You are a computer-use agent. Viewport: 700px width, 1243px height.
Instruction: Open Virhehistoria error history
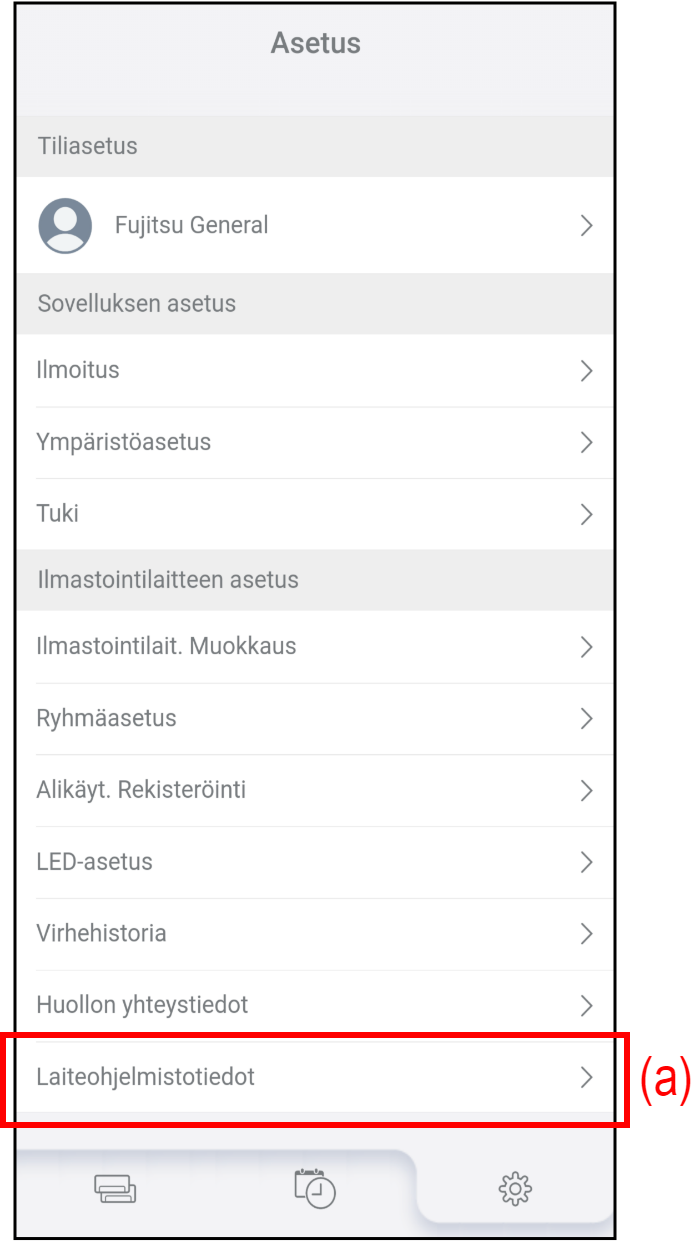coord(101,934)
